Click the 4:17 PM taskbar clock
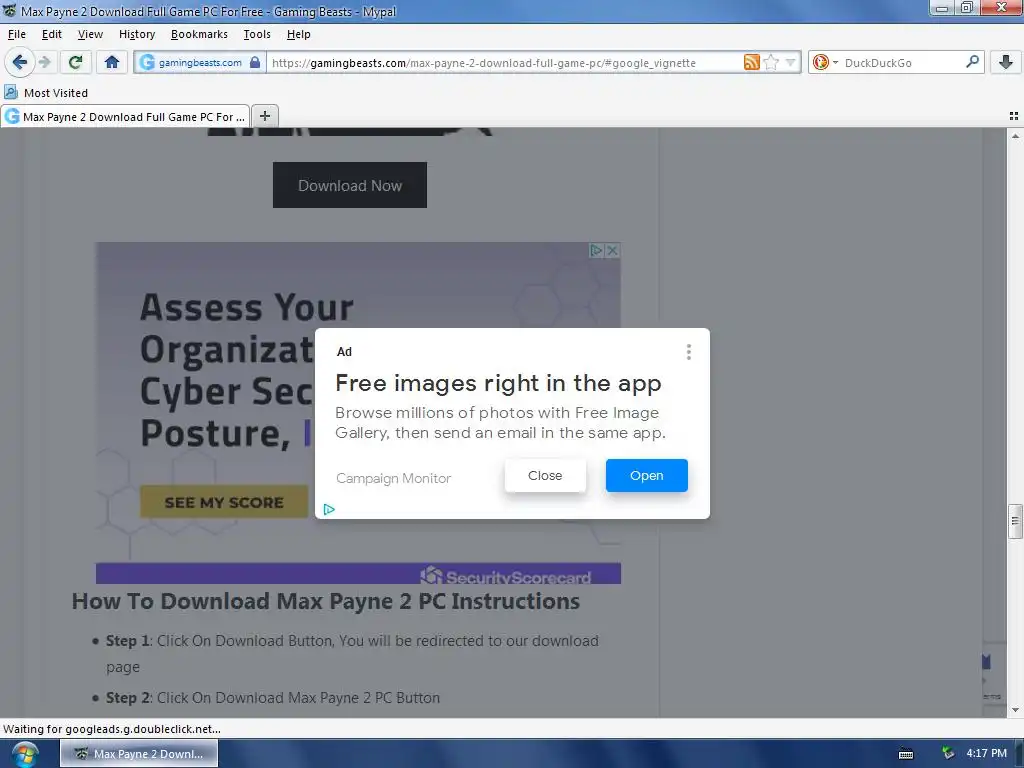Image resolution: width=1024 pixels, height=768 pixels. click(986, 753)
